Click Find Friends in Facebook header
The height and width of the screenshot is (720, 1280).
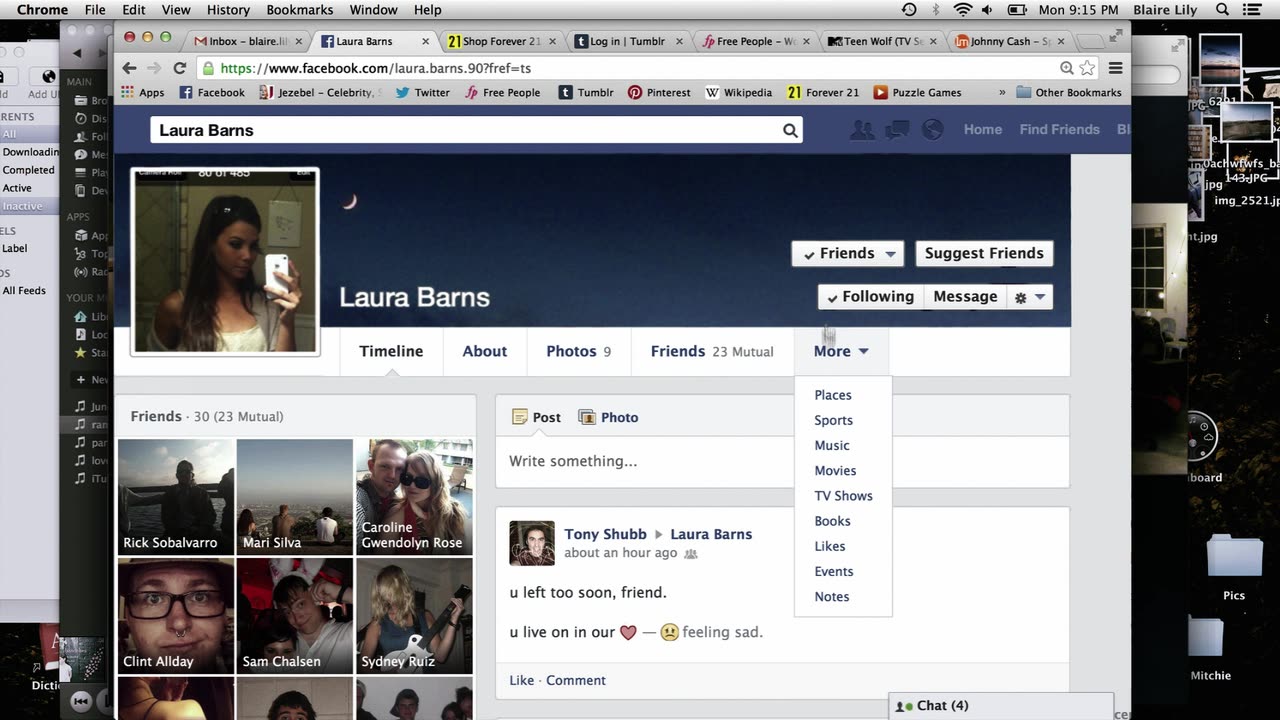pos(1059,129)
